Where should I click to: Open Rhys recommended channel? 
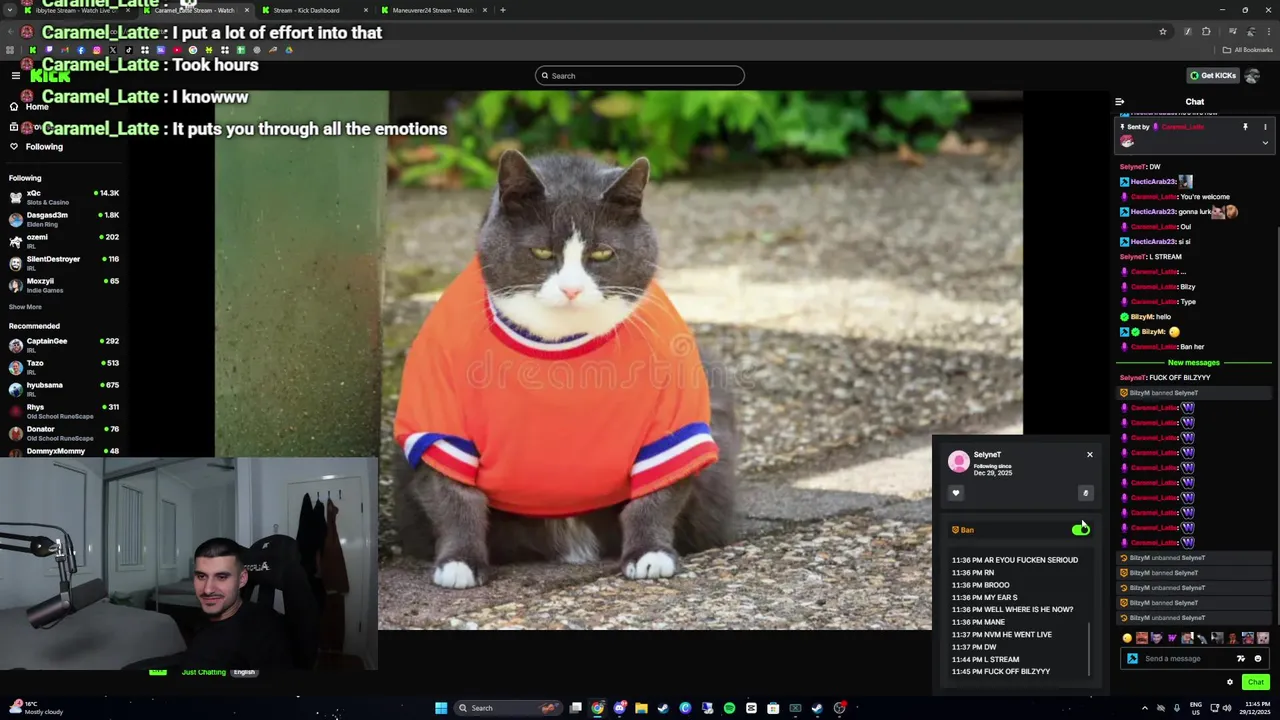64,411
